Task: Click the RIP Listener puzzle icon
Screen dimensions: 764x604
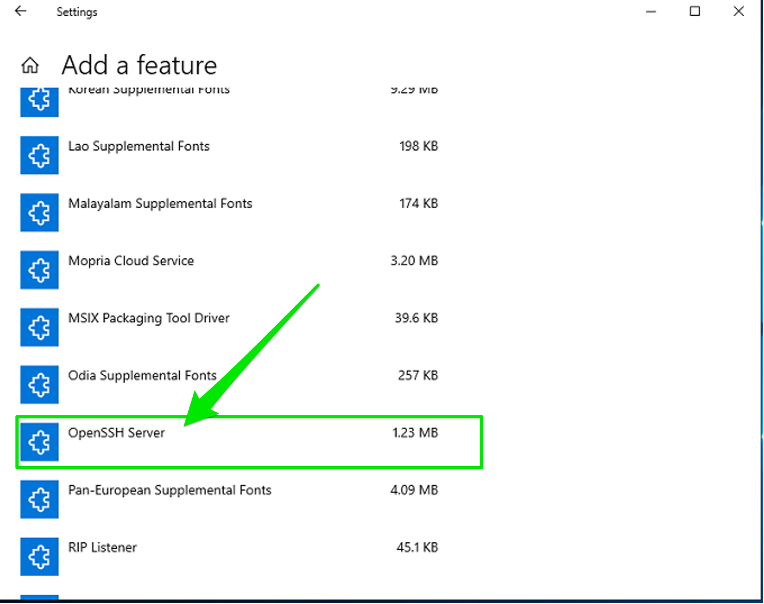Action: tap(39, 557)
